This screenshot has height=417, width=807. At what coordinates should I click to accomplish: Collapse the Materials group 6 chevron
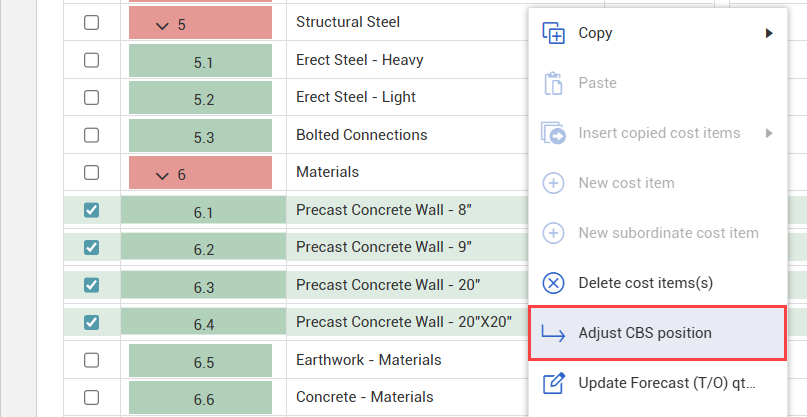tap(164, 174)
